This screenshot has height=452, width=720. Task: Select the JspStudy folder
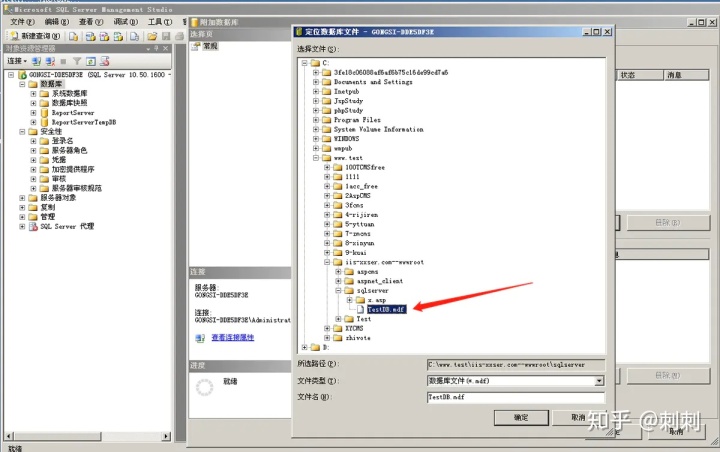tap(348, 101)
